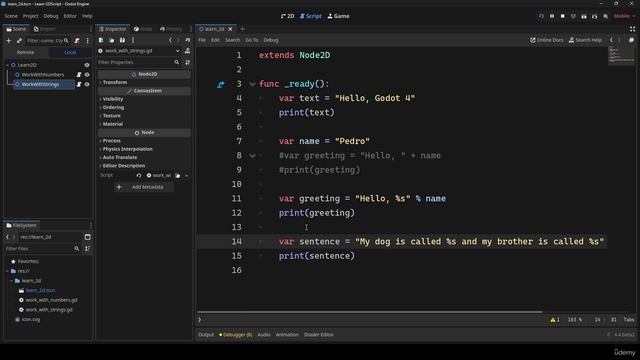Image resolution: width=640 pixels, height=360 pixels.
Task: Open Inspector object history list
Action: (x=187, y=40)
